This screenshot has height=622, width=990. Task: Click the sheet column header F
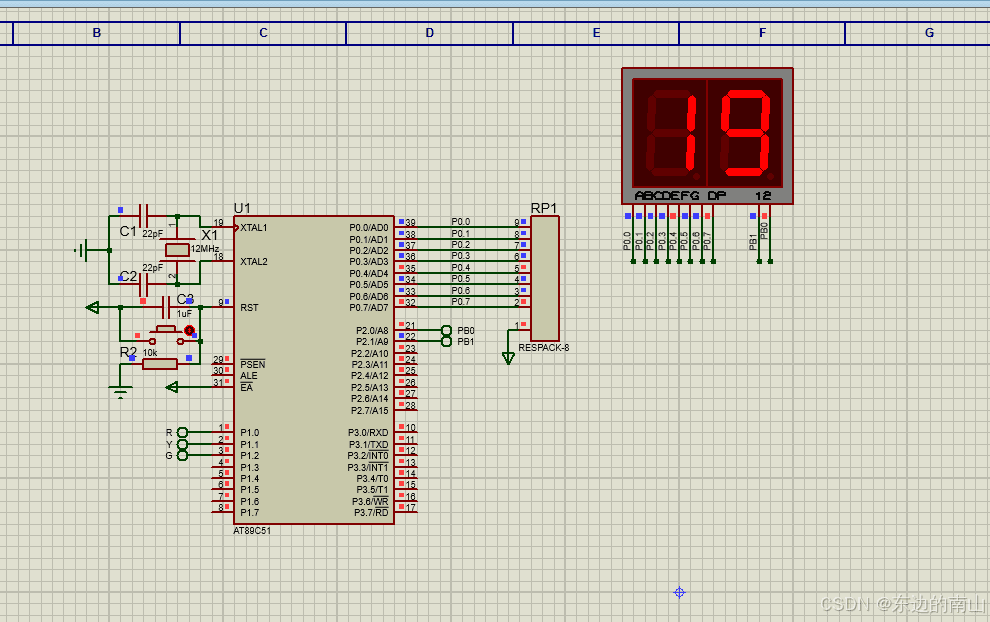[x=762, y=33]
